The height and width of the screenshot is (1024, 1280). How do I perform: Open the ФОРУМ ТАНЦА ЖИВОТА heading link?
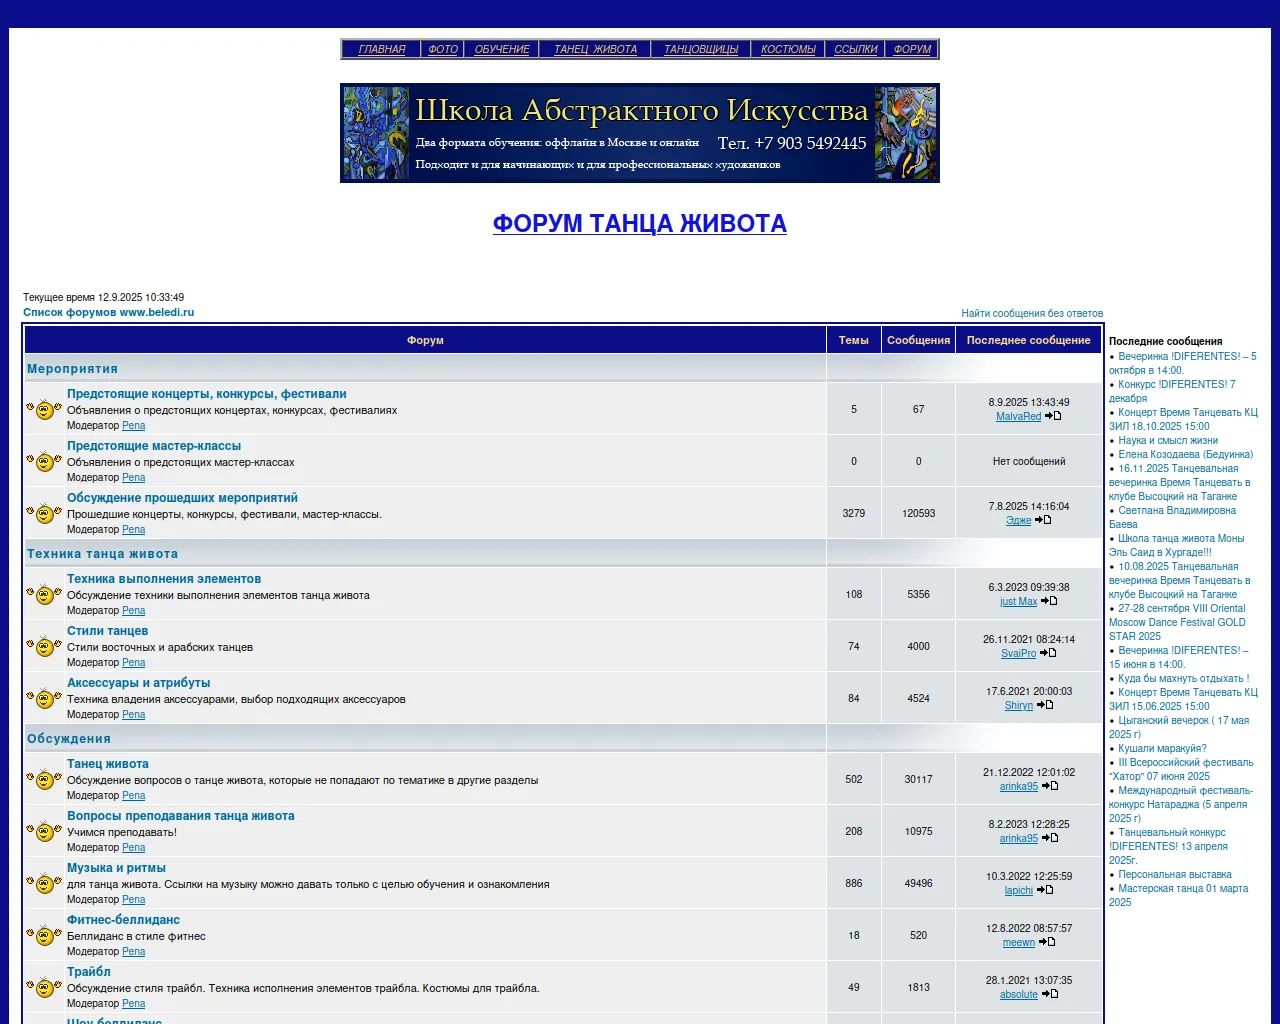(640, 223)
